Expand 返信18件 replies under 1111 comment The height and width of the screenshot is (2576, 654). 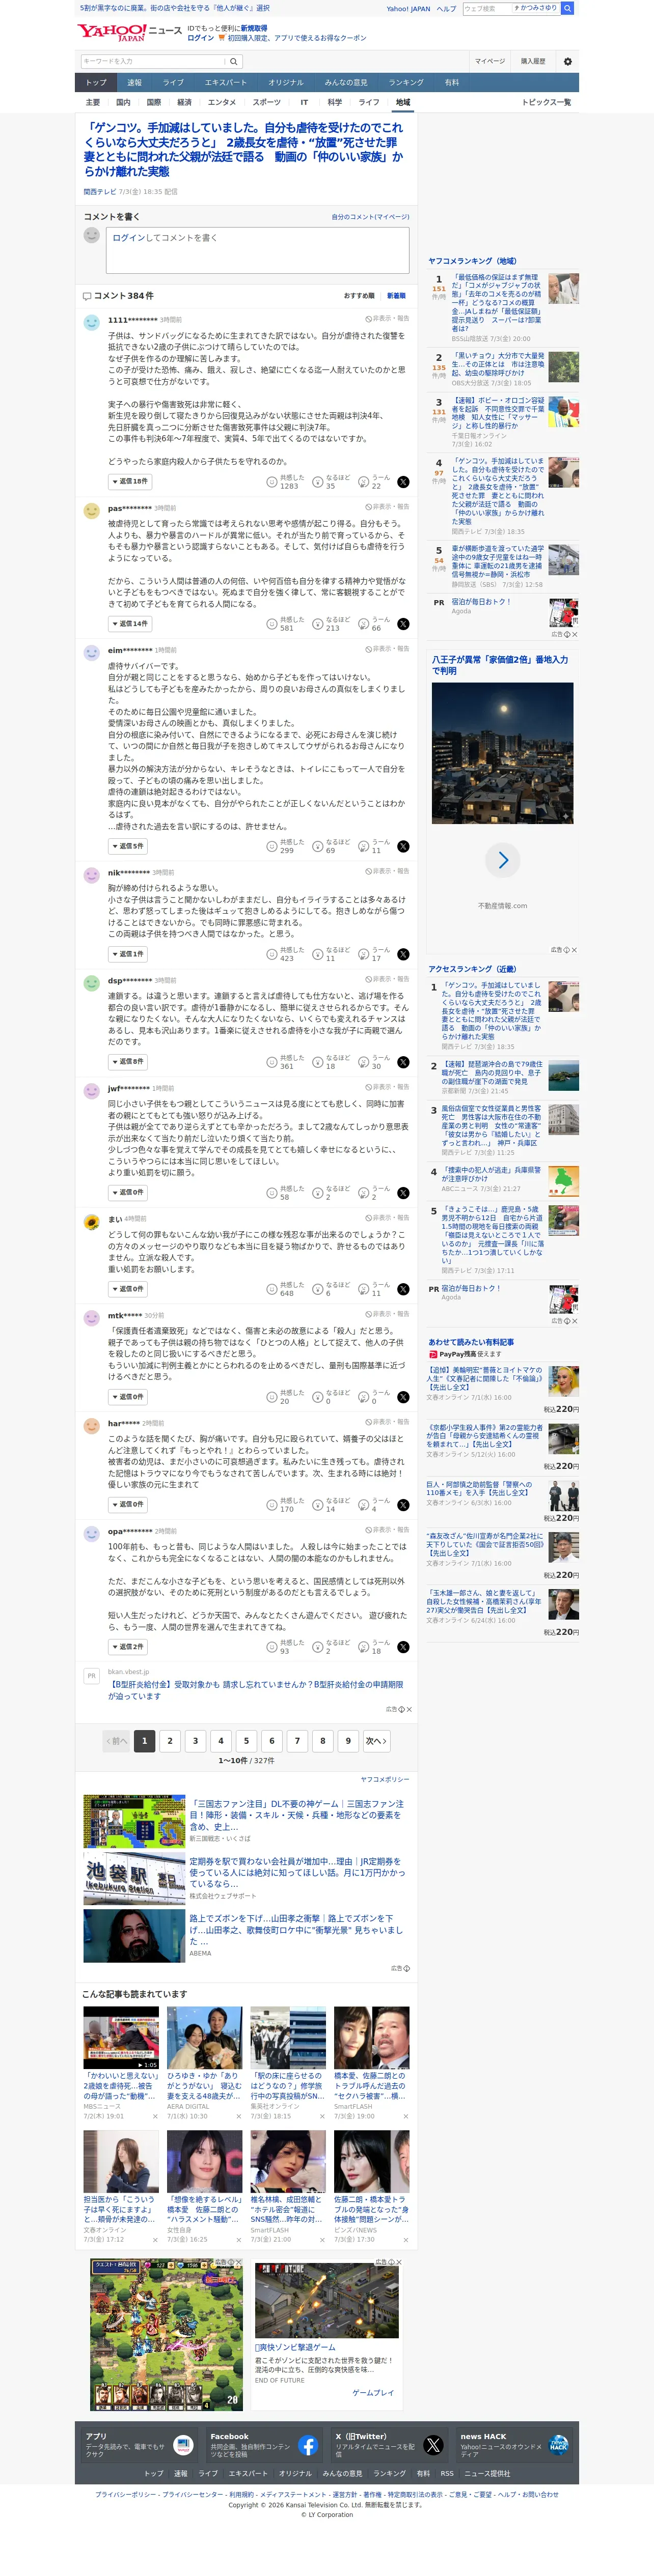point(129,482)
